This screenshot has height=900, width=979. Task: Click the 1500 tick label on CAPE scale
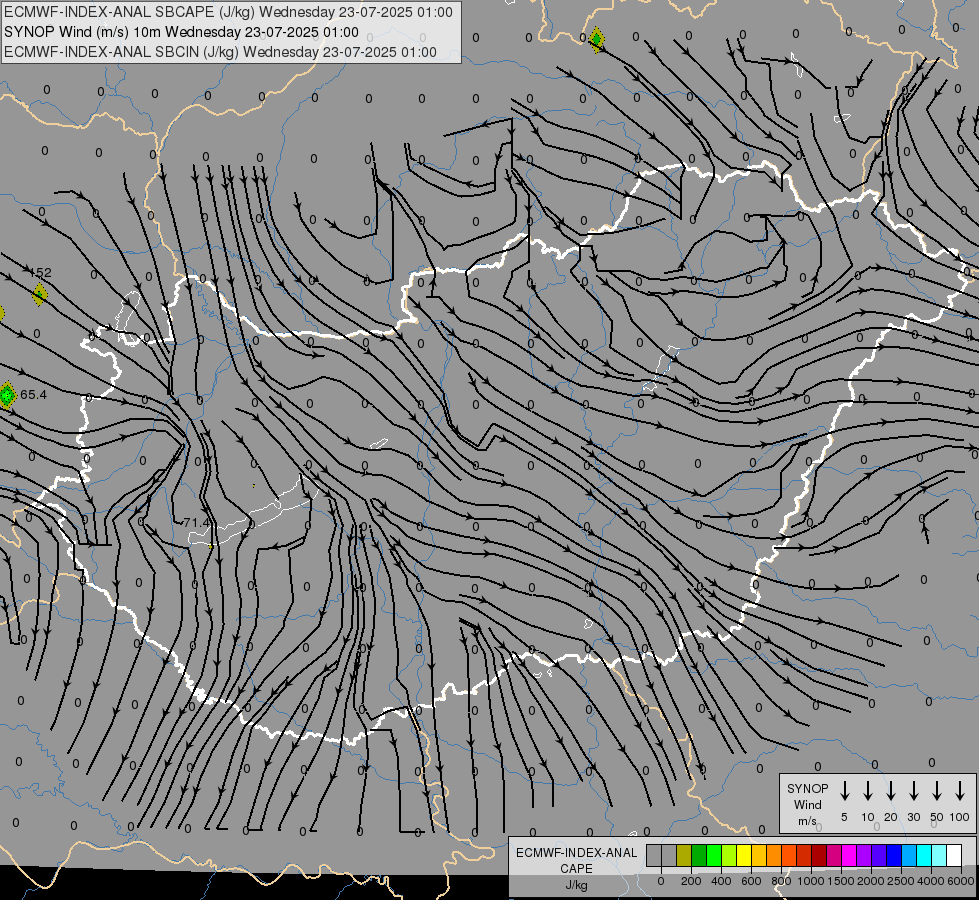(x=841, y=881)
